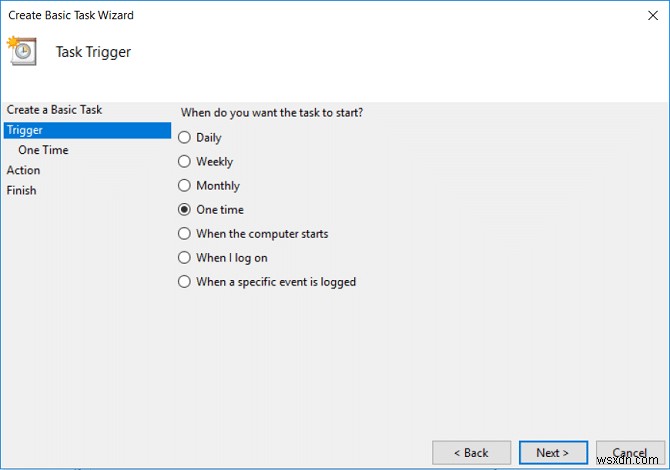This screenshot has width=670, height=470.
Task: Pick When a specific event is logged
Action: 184,282
